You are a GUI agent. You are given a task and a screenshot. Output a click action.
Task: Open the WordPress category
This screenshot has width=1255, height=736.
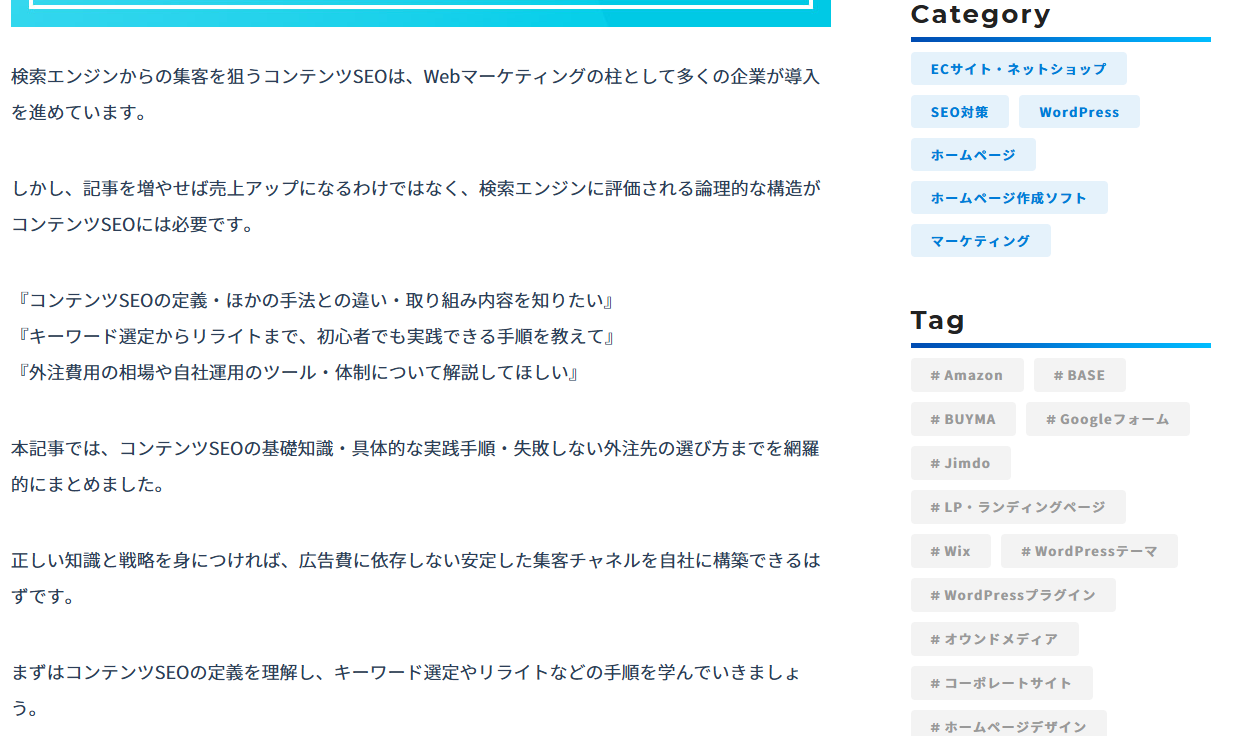pos(1078,112)
